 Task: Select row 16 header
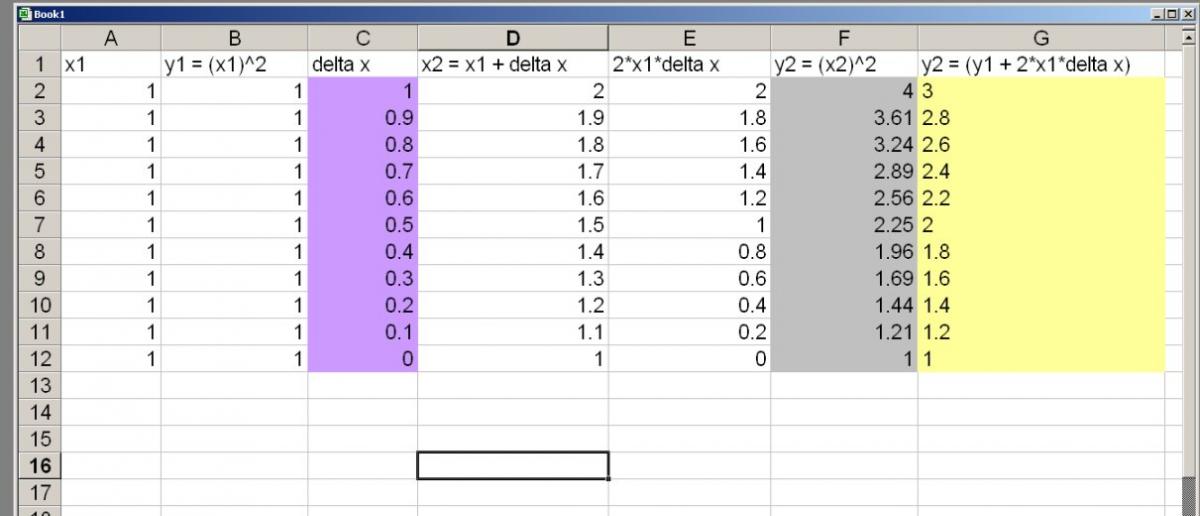(x=39, y=466)
